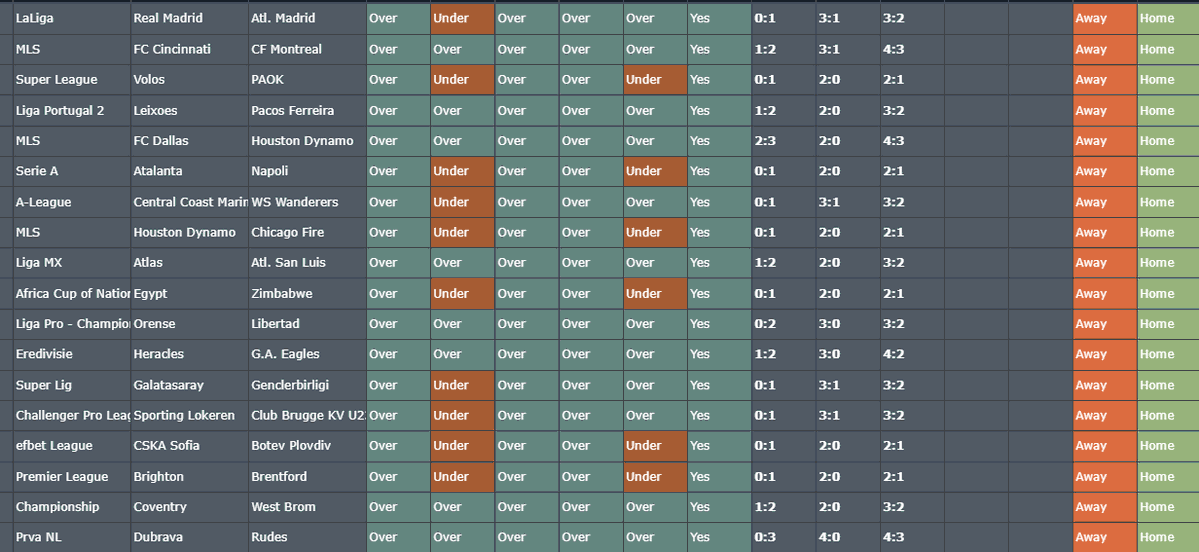Select the Botev Plovdiv cell
Viewport: 1199px width, 552px height.
307,446
